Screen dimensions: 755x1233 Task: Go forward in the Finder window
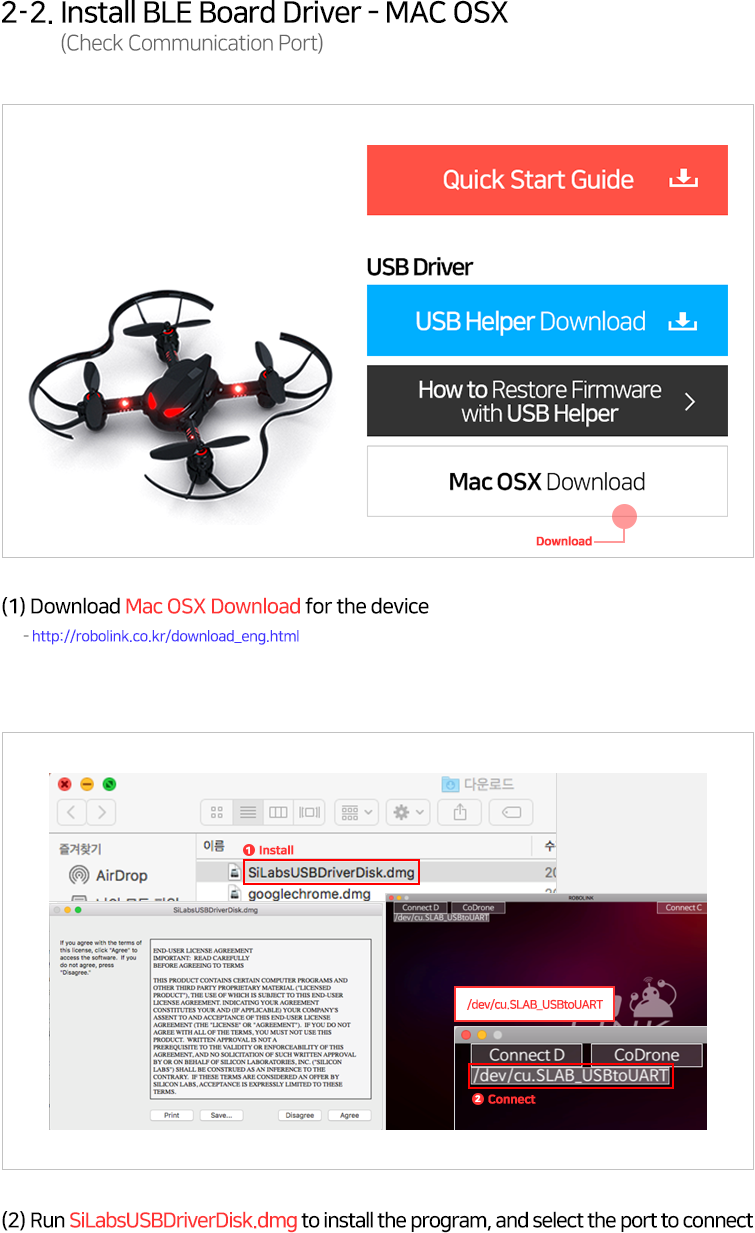coord(101,812)
